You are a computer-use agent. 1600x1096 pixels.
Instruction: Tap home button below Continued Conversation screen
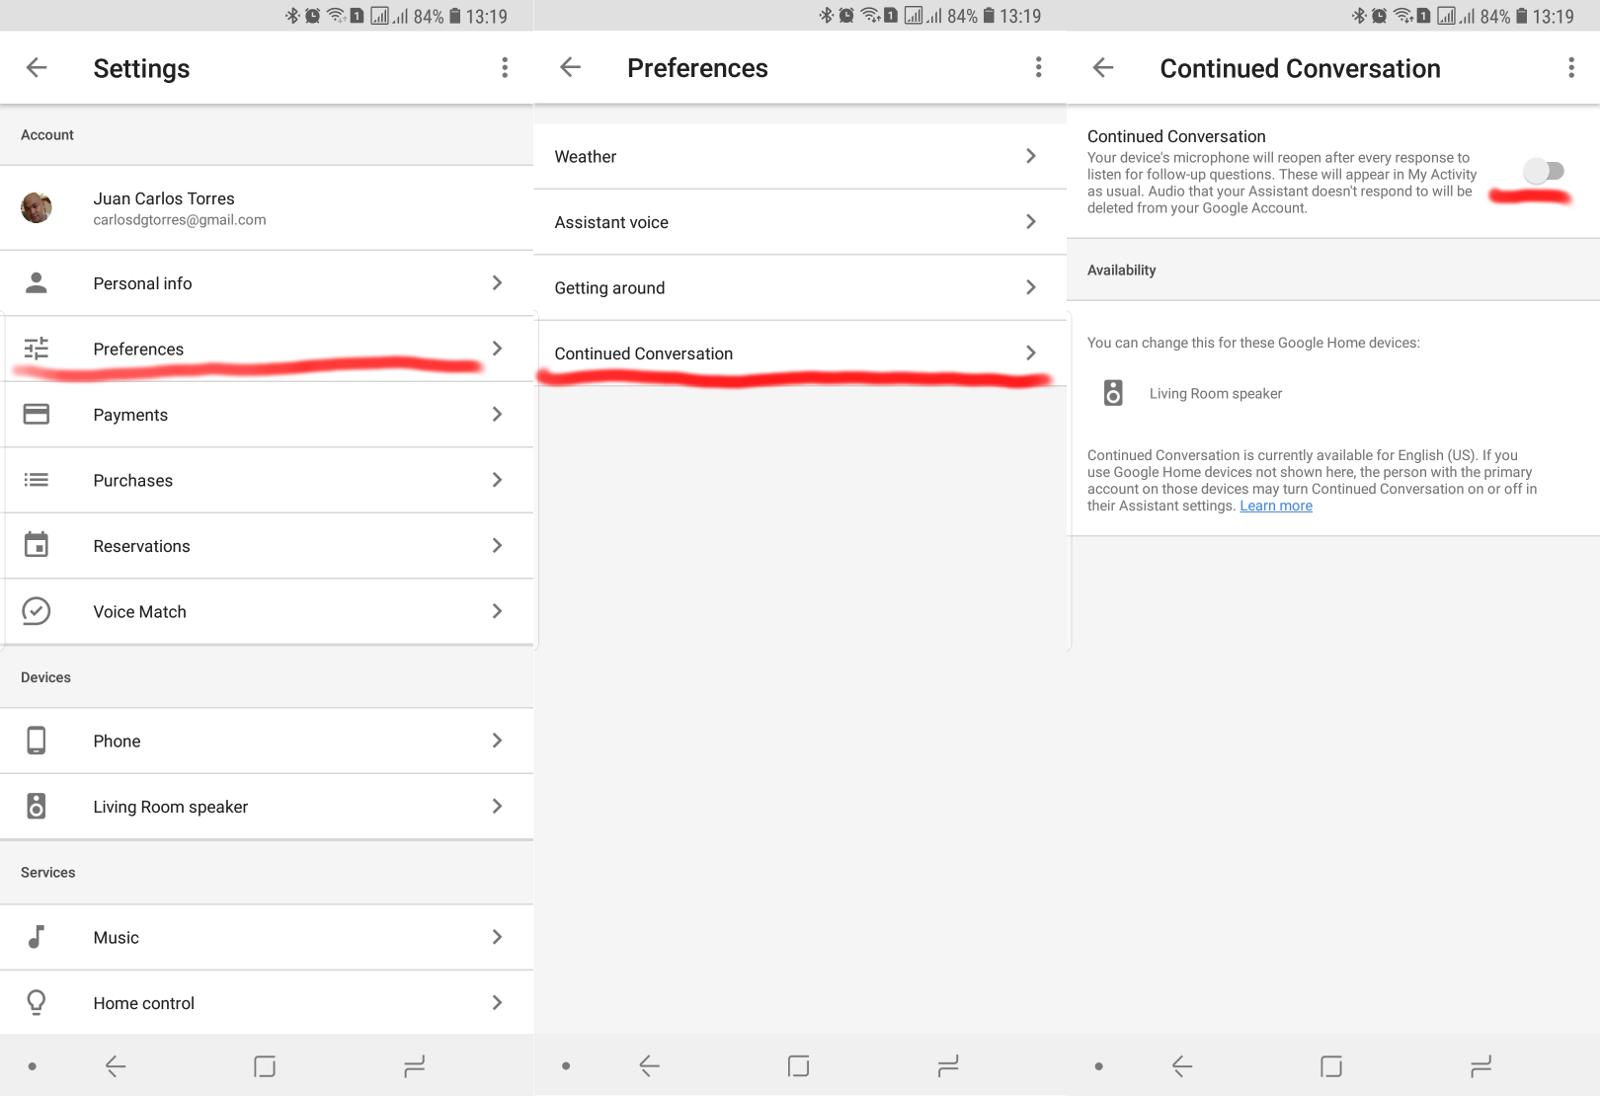(x=1331, y=1067)
